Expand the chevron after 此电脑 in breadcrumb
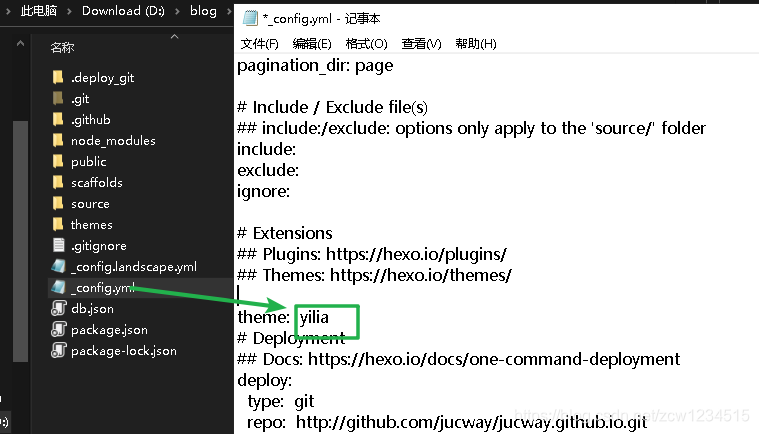Screen dimensions: 759x434 click(69, 11)
